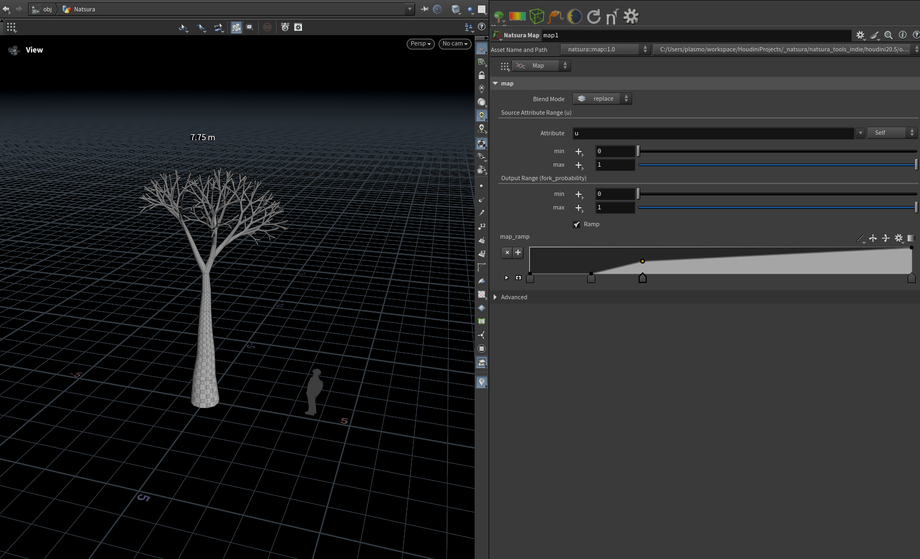This screenshot has width=920, height=559.
Task: Click the magnifier search icon in parameter header
Action: tap(888, 35)
